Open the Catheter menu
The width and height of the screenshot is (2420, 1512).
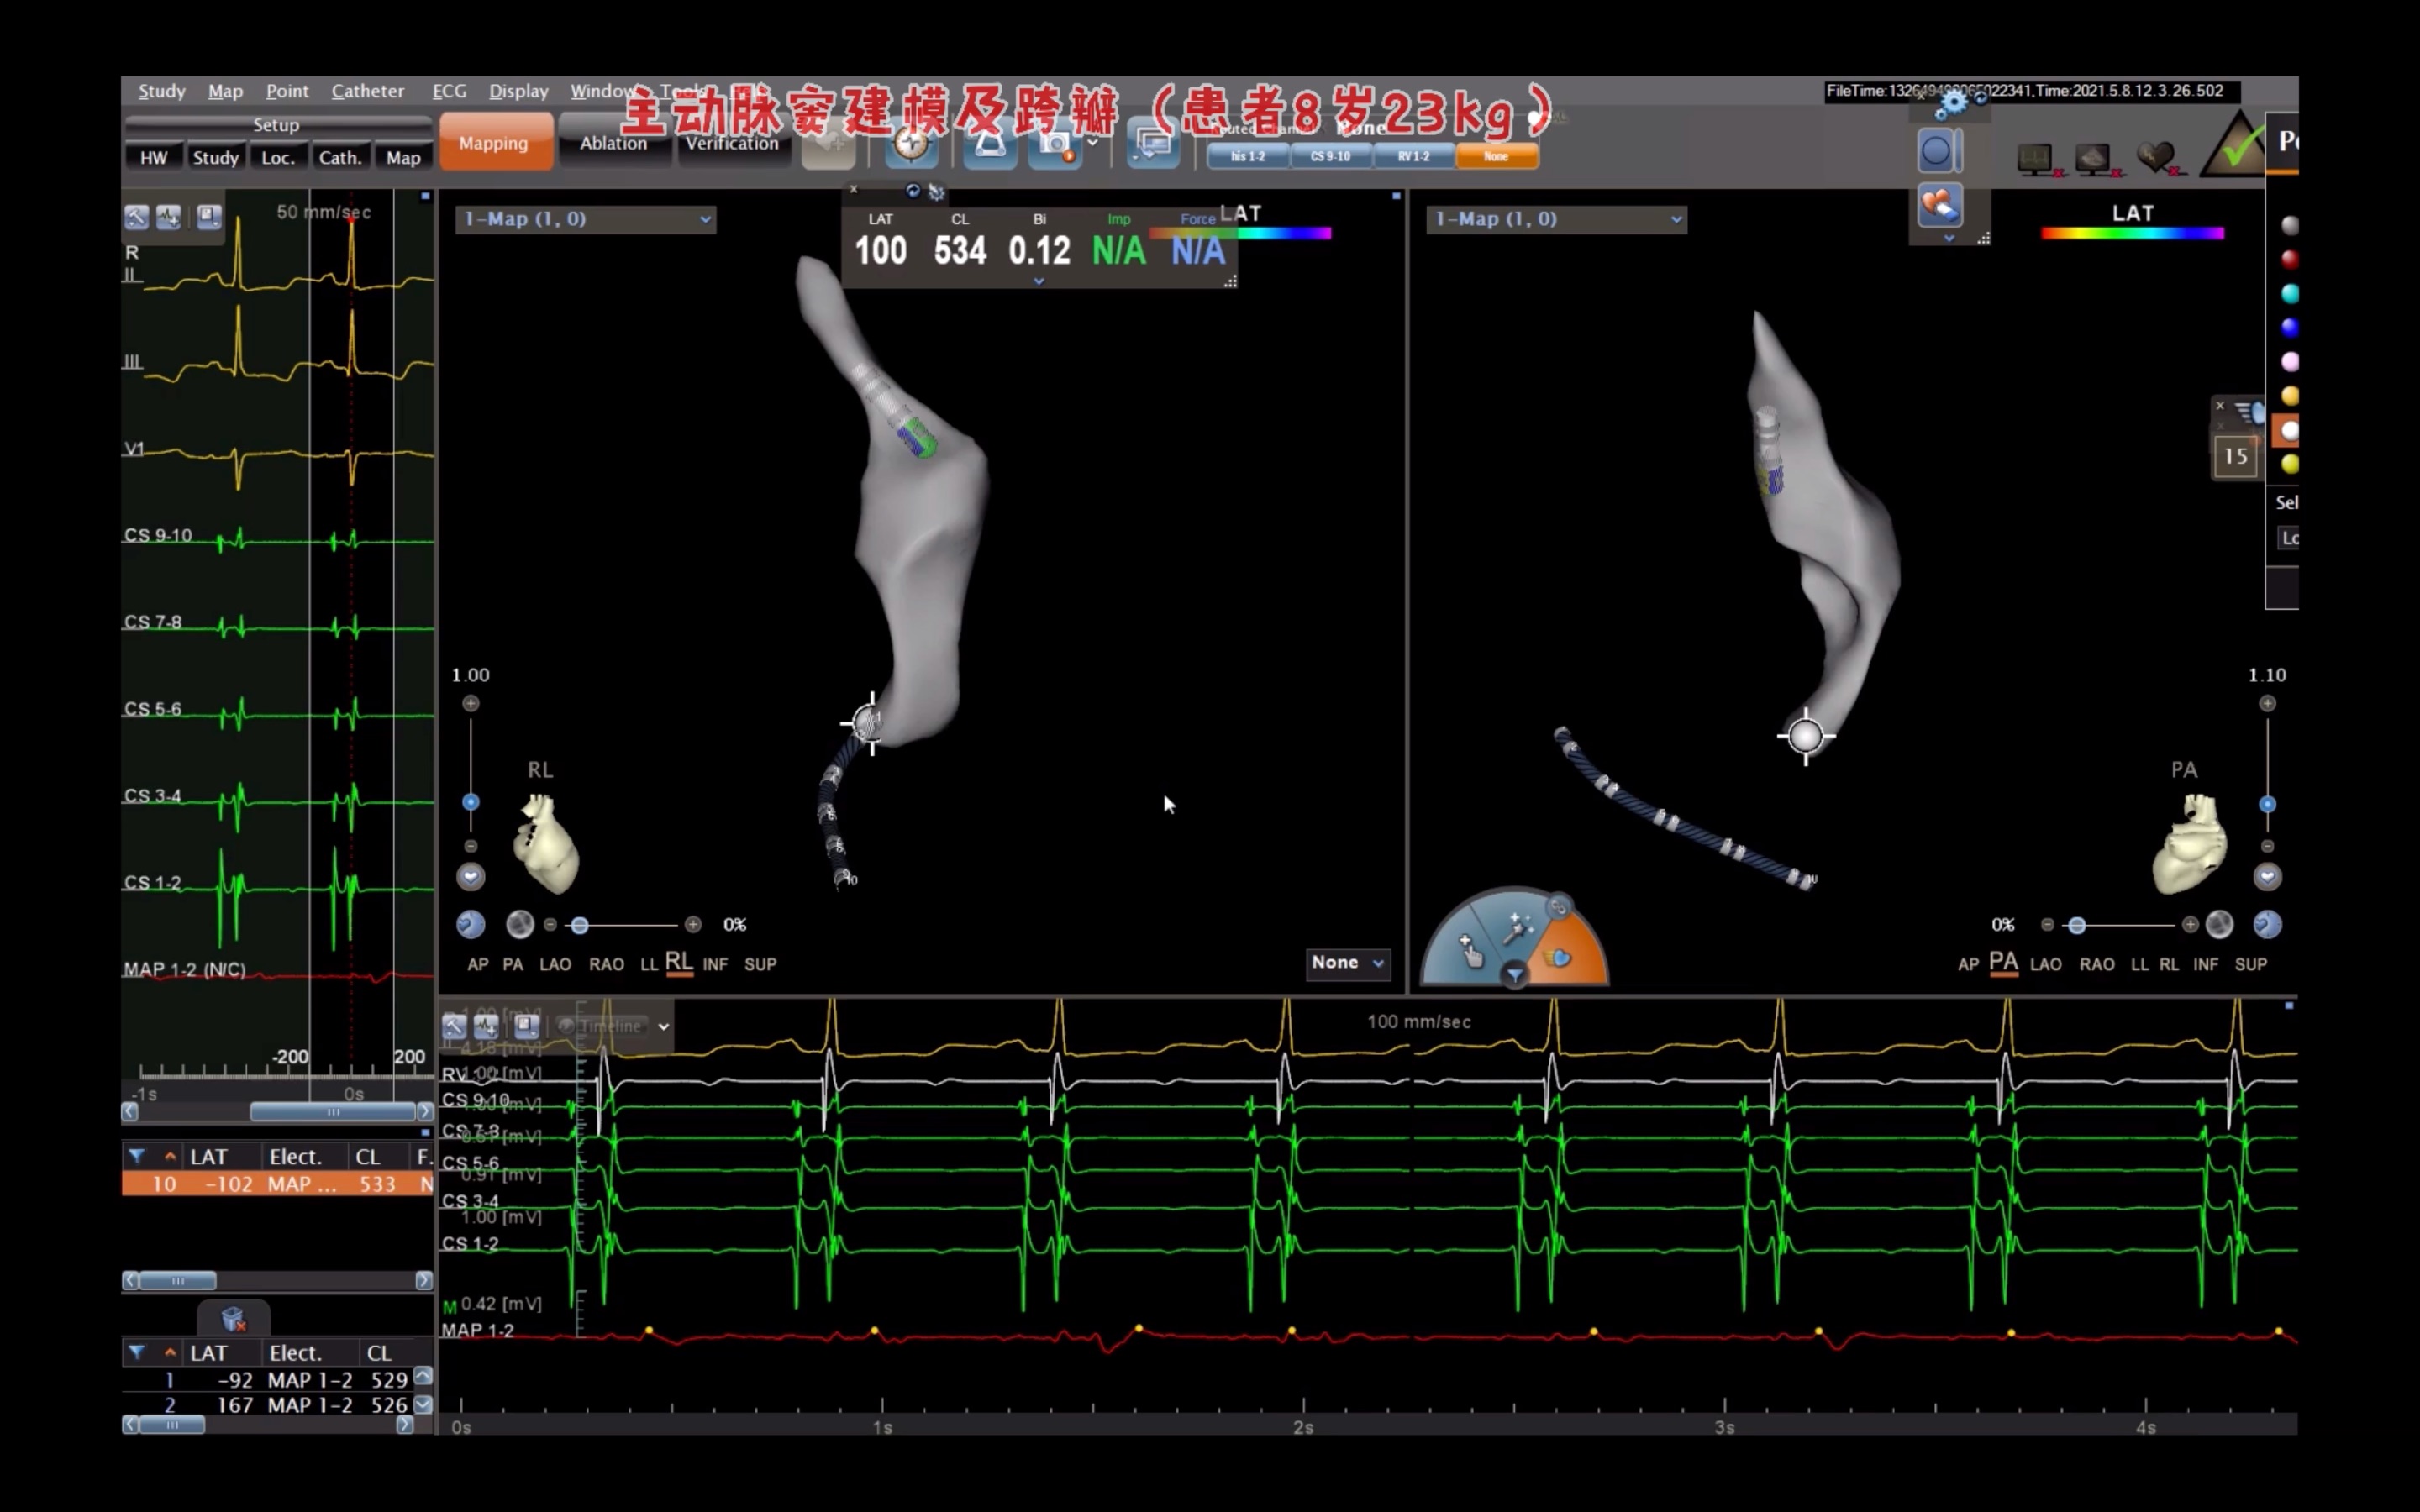[367, 91]
